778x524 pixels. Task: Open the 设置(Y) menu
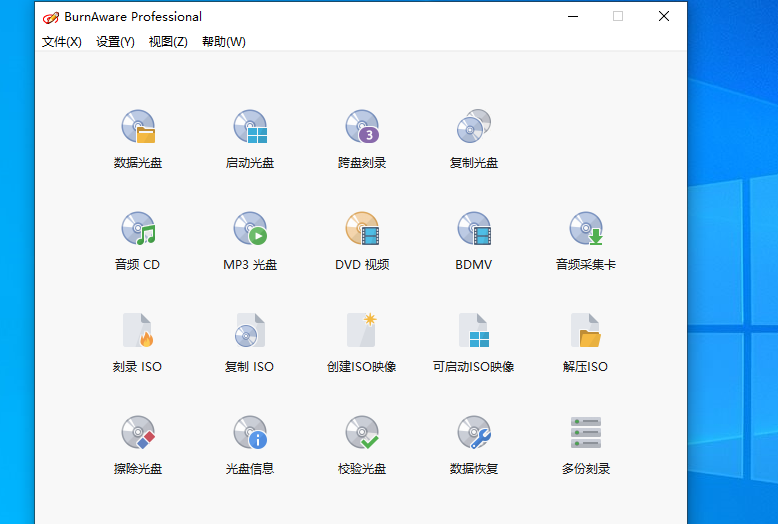point(115,42)
